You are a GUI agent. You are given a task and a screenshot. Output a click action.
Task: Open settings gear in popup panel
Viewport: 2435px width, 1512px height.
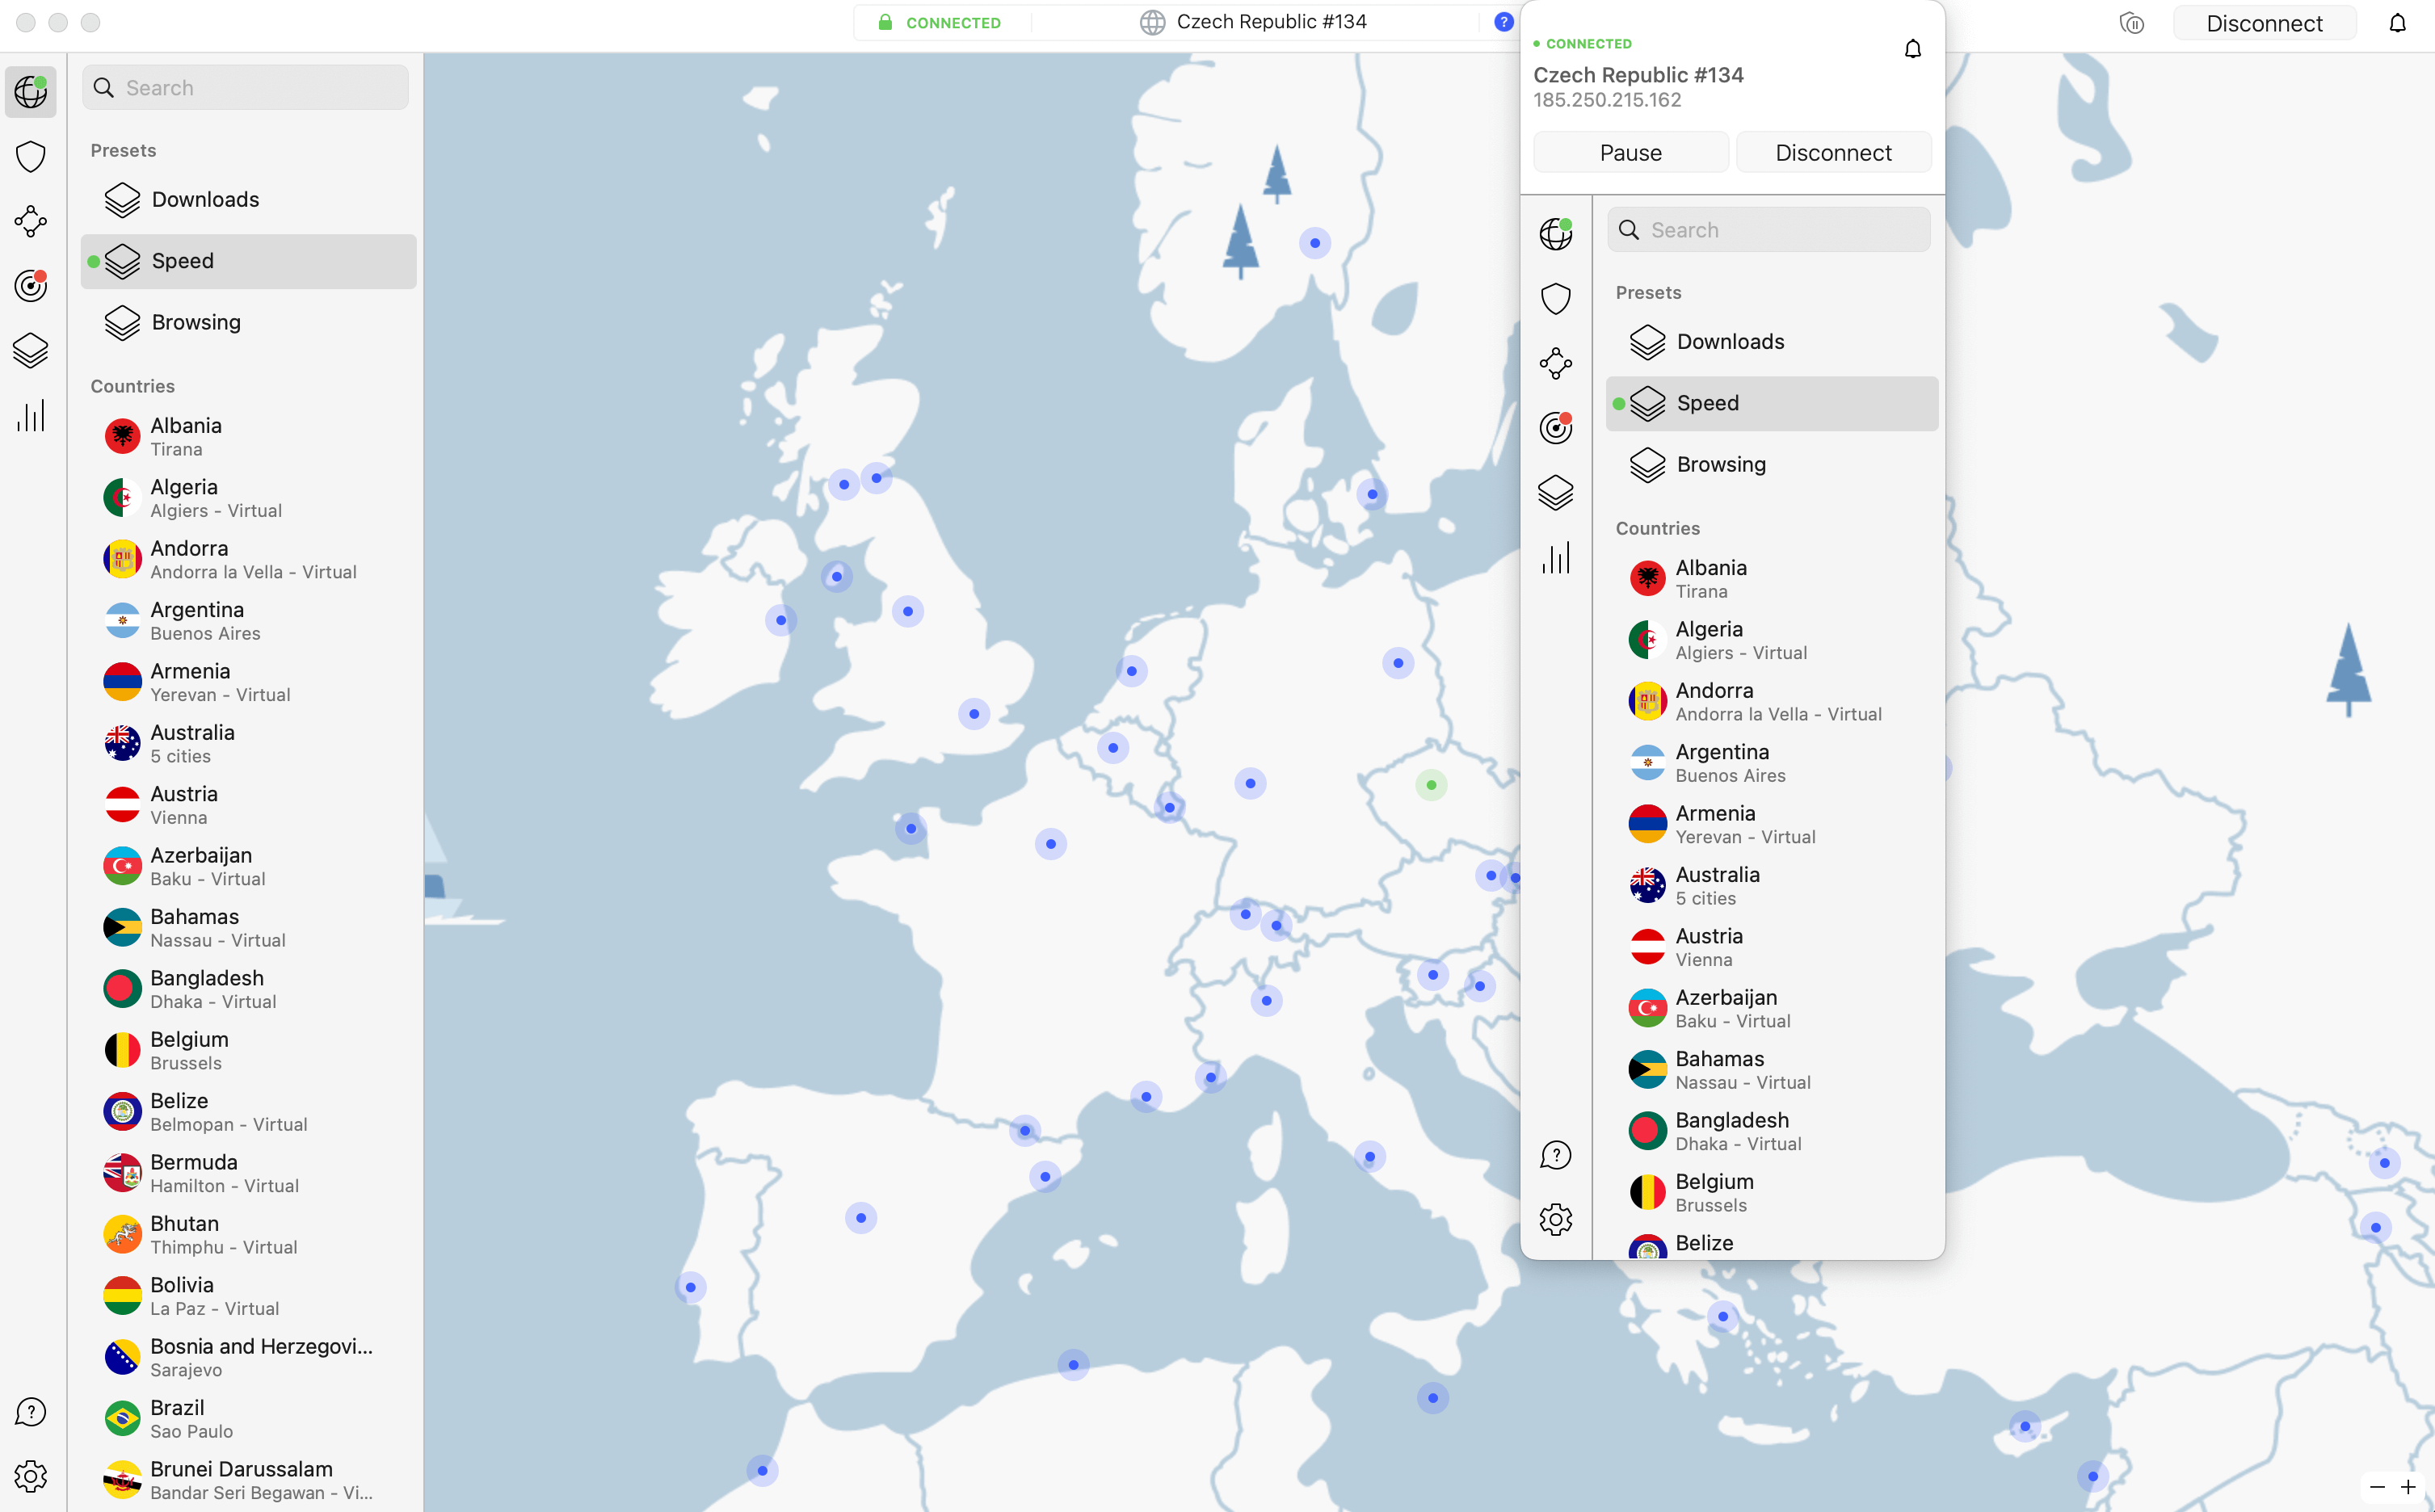tap(1555, 1219)
